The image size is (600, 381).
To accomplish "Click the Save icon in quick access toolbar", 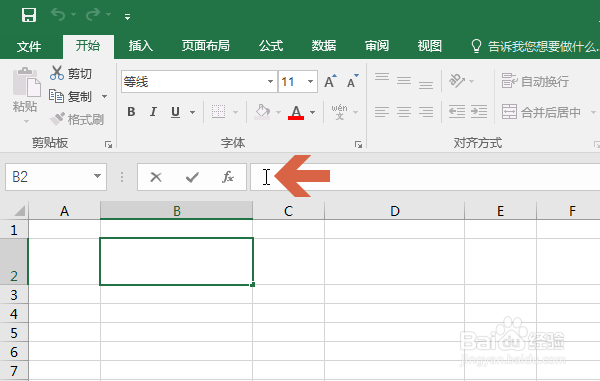I will click(29, 15).
